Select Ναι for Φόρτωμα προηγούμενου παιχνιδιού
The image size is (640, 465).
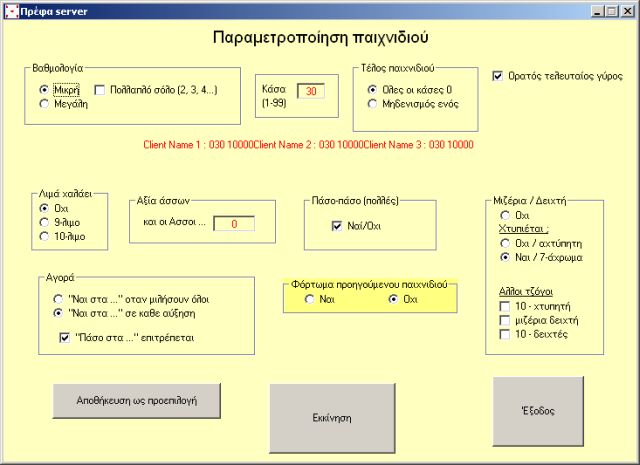click(x=309, y=299)
